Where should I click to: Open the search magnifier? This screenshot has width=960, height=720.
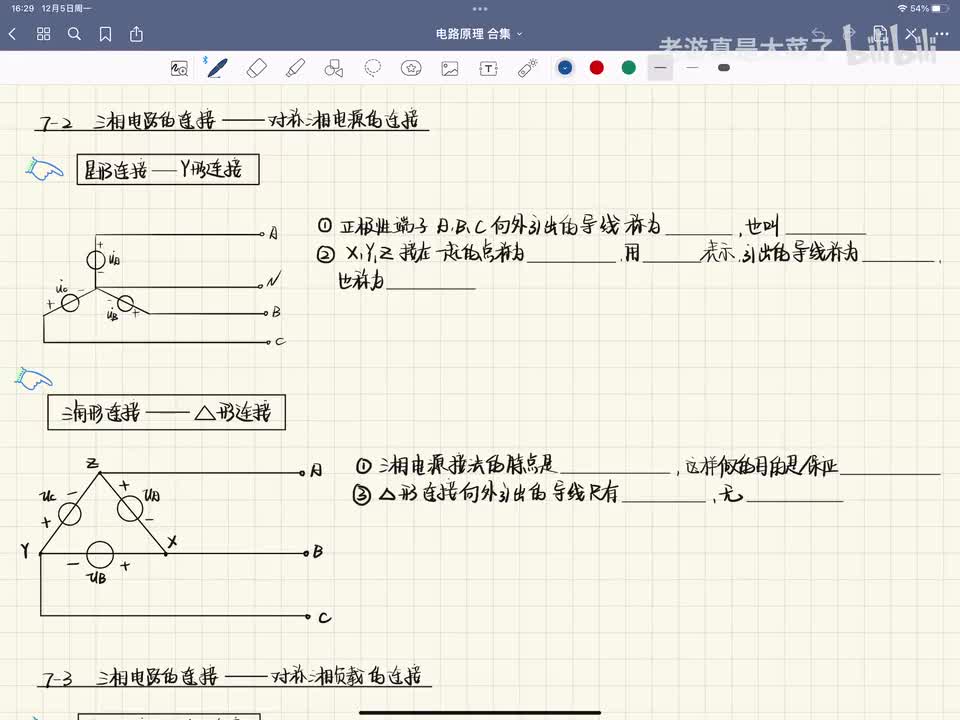pos(74,34)
